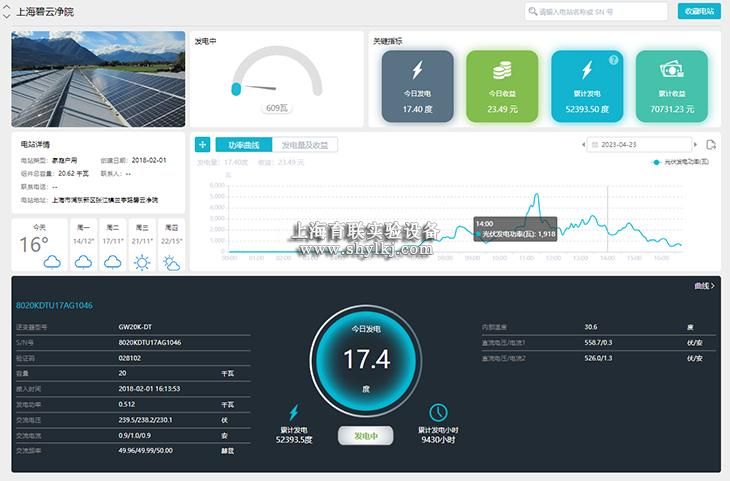Click the 累计发电 lightning bolt card icon
This screenshot has width=730, height=481.
tap(586, 72)
